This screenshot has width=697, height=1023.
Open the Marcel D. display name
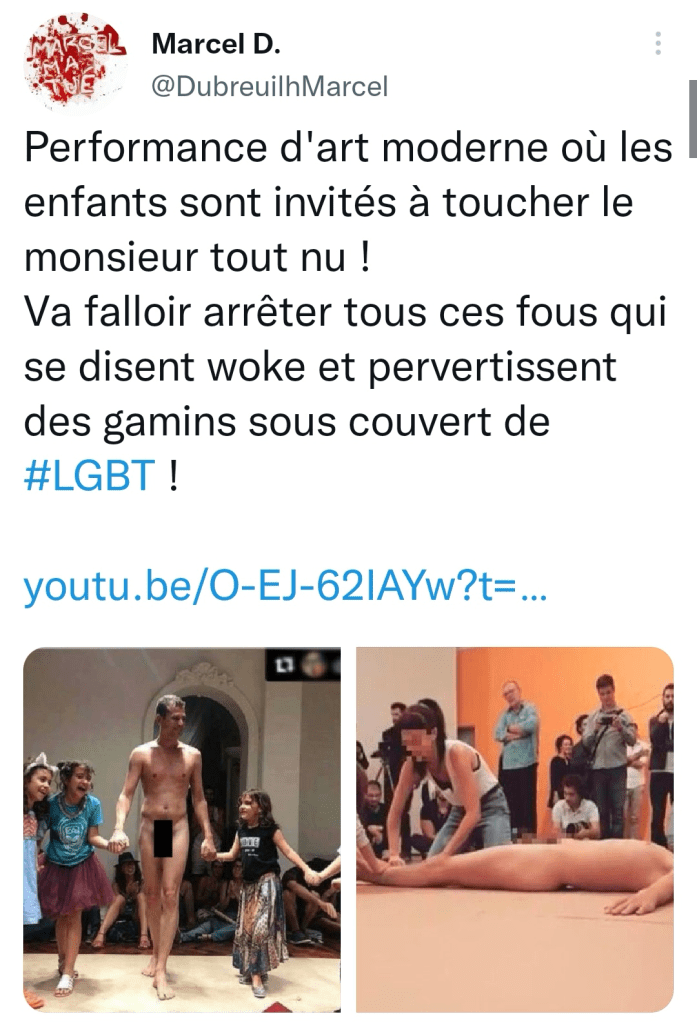216,44
